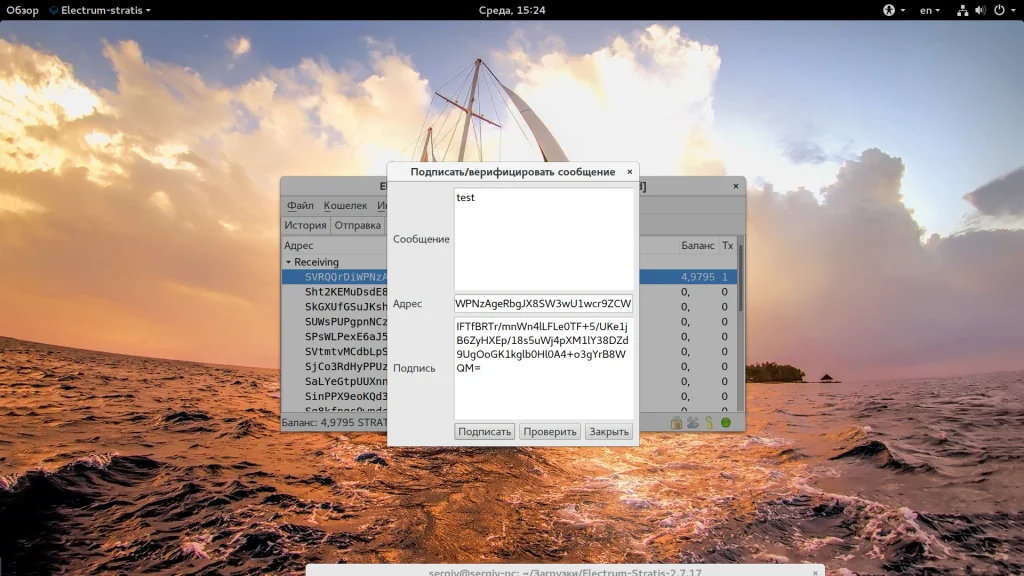Click the green network status indicator
The height and width of the screenshot is (576, 1024).
coord(726,423)
